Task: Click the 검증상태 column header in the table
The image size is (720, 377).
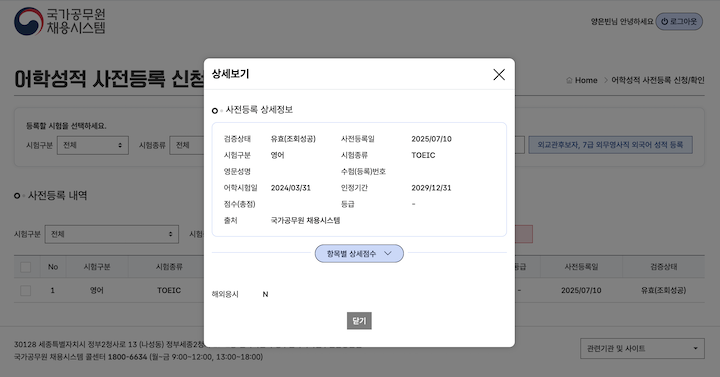Action: tap(664, 267)
